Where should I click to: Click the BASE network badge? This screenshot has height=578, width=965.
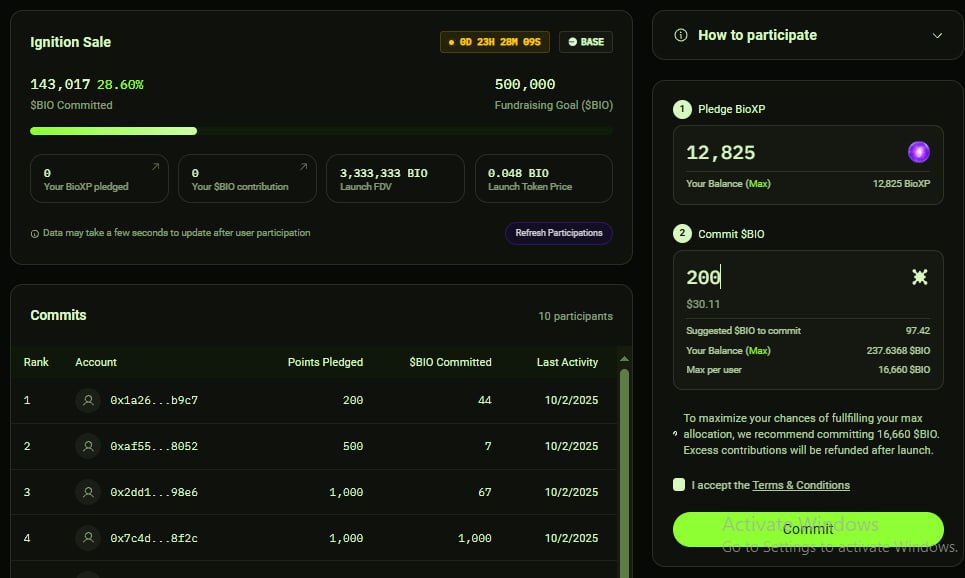[x=585, y=42]
